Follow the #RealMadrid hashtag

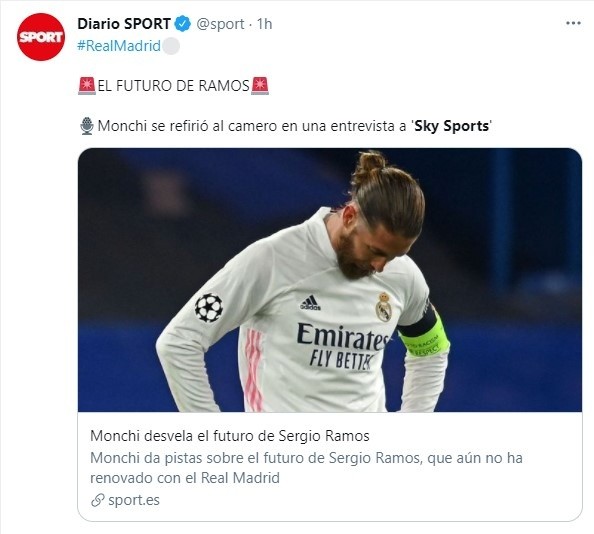tap(119, 46)
